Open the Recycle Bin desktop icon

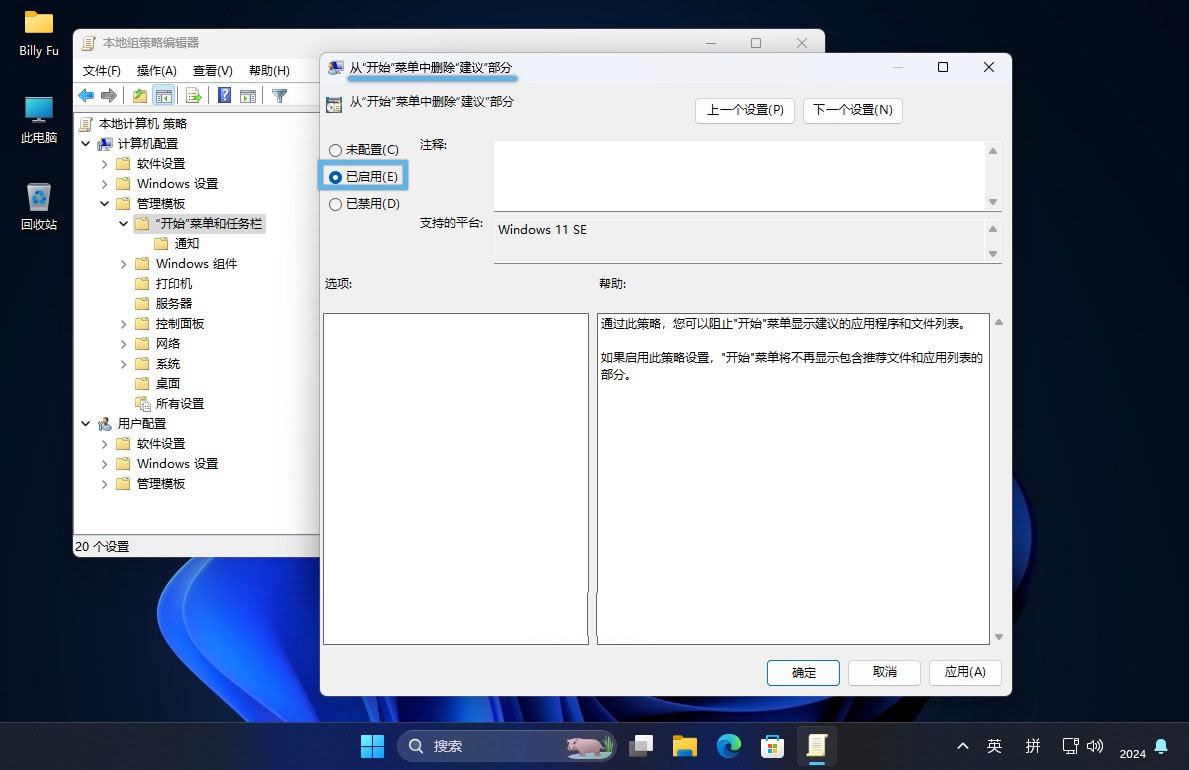[39, 205]
